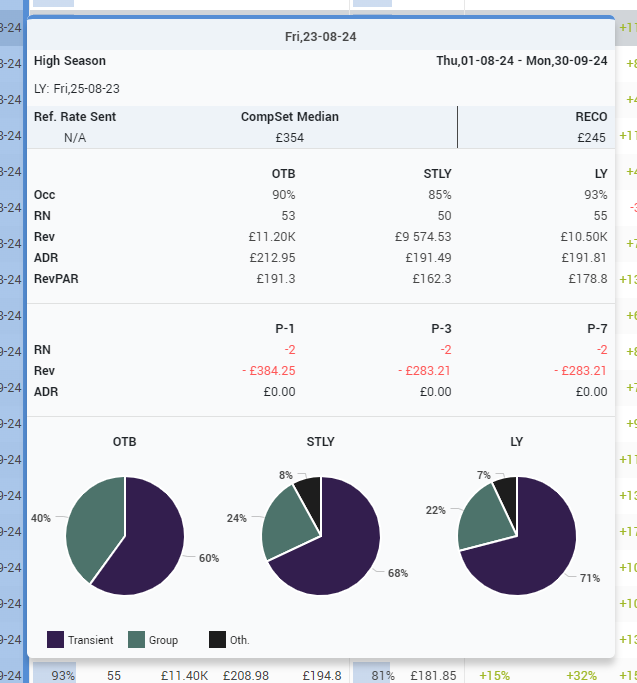
Task: Toggle the Oth. legend label
Action: coord(240,640)
